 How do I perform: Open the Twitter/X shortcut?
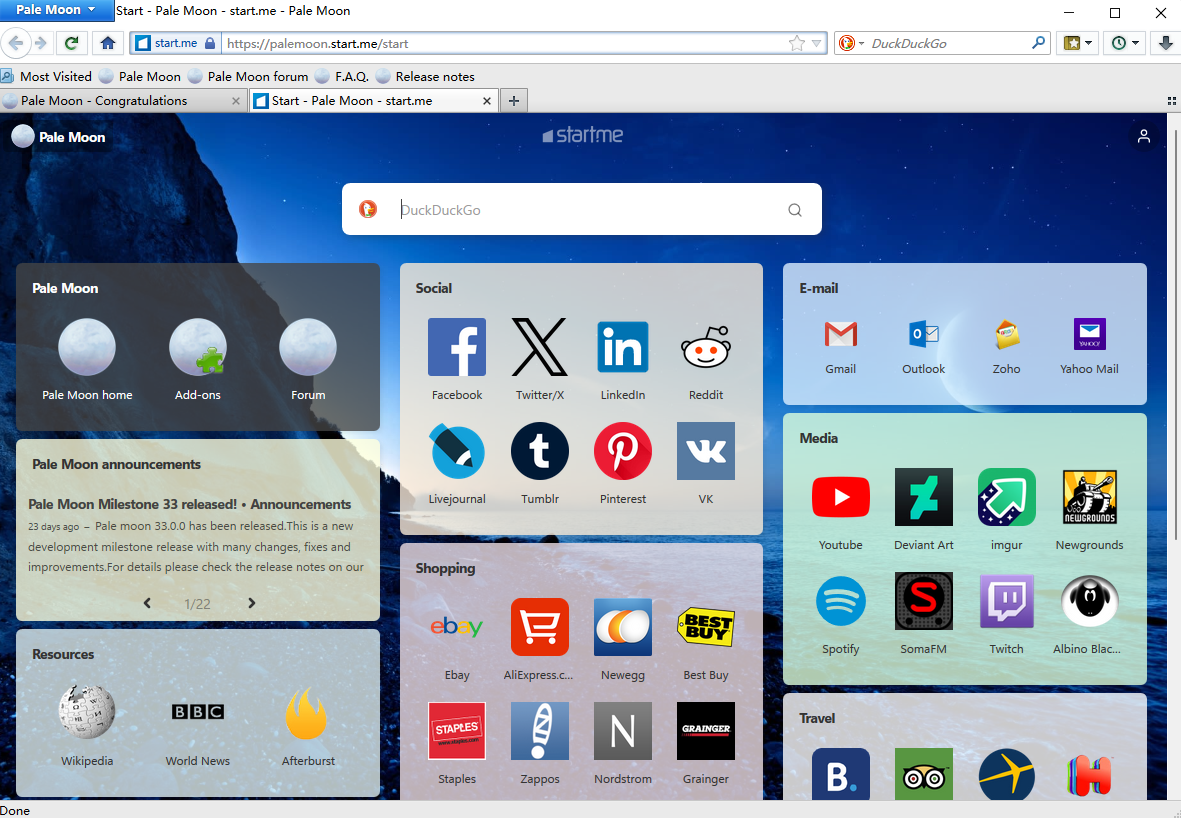point(539,347)
